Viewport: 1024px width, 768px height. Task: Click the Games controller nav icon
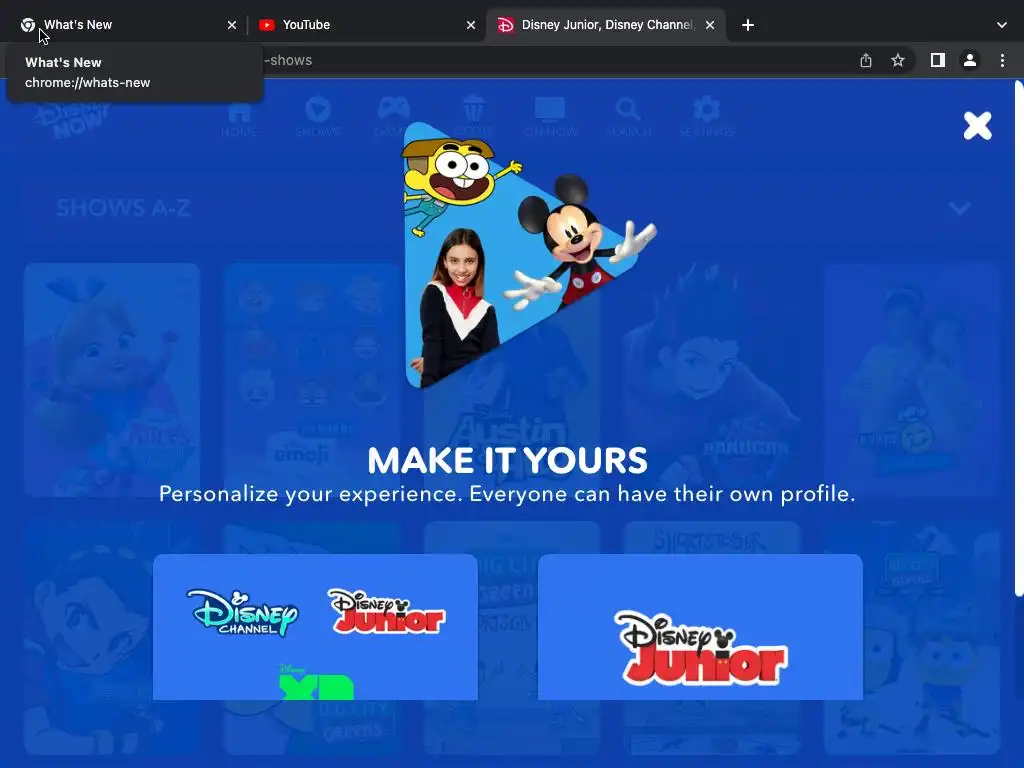tap(394, 117)
